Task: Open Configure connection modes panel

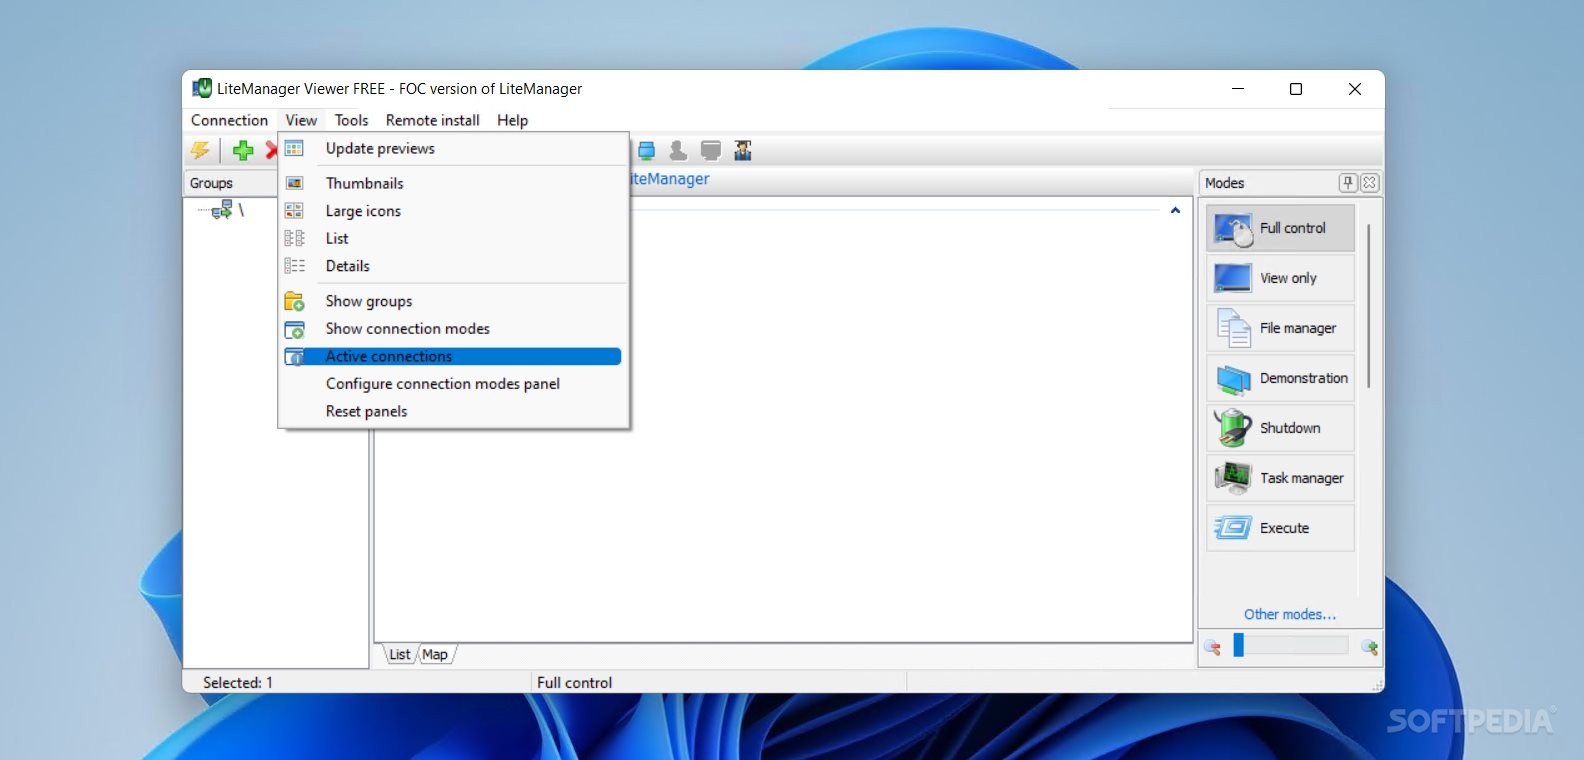Action: click(454, 384)
